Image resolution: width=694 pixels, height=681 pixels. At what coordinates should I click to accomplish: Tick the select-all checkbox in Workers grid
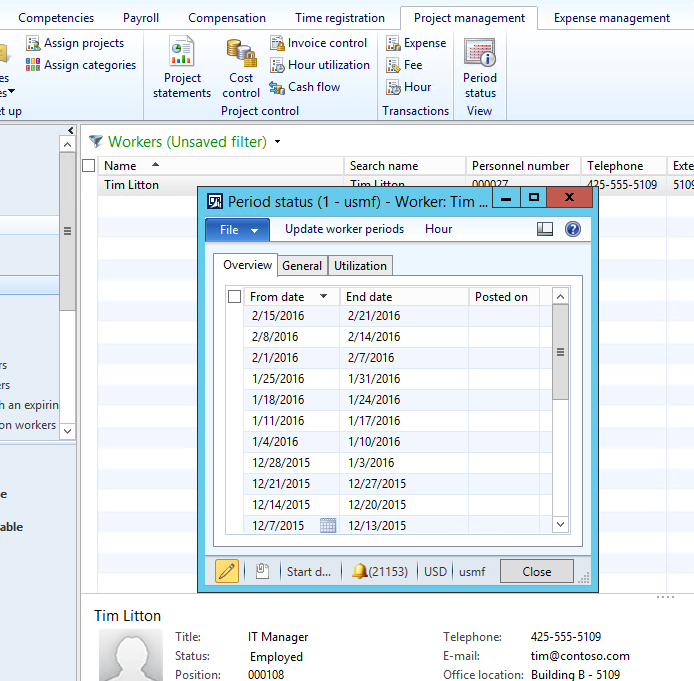tap(89, 166)
